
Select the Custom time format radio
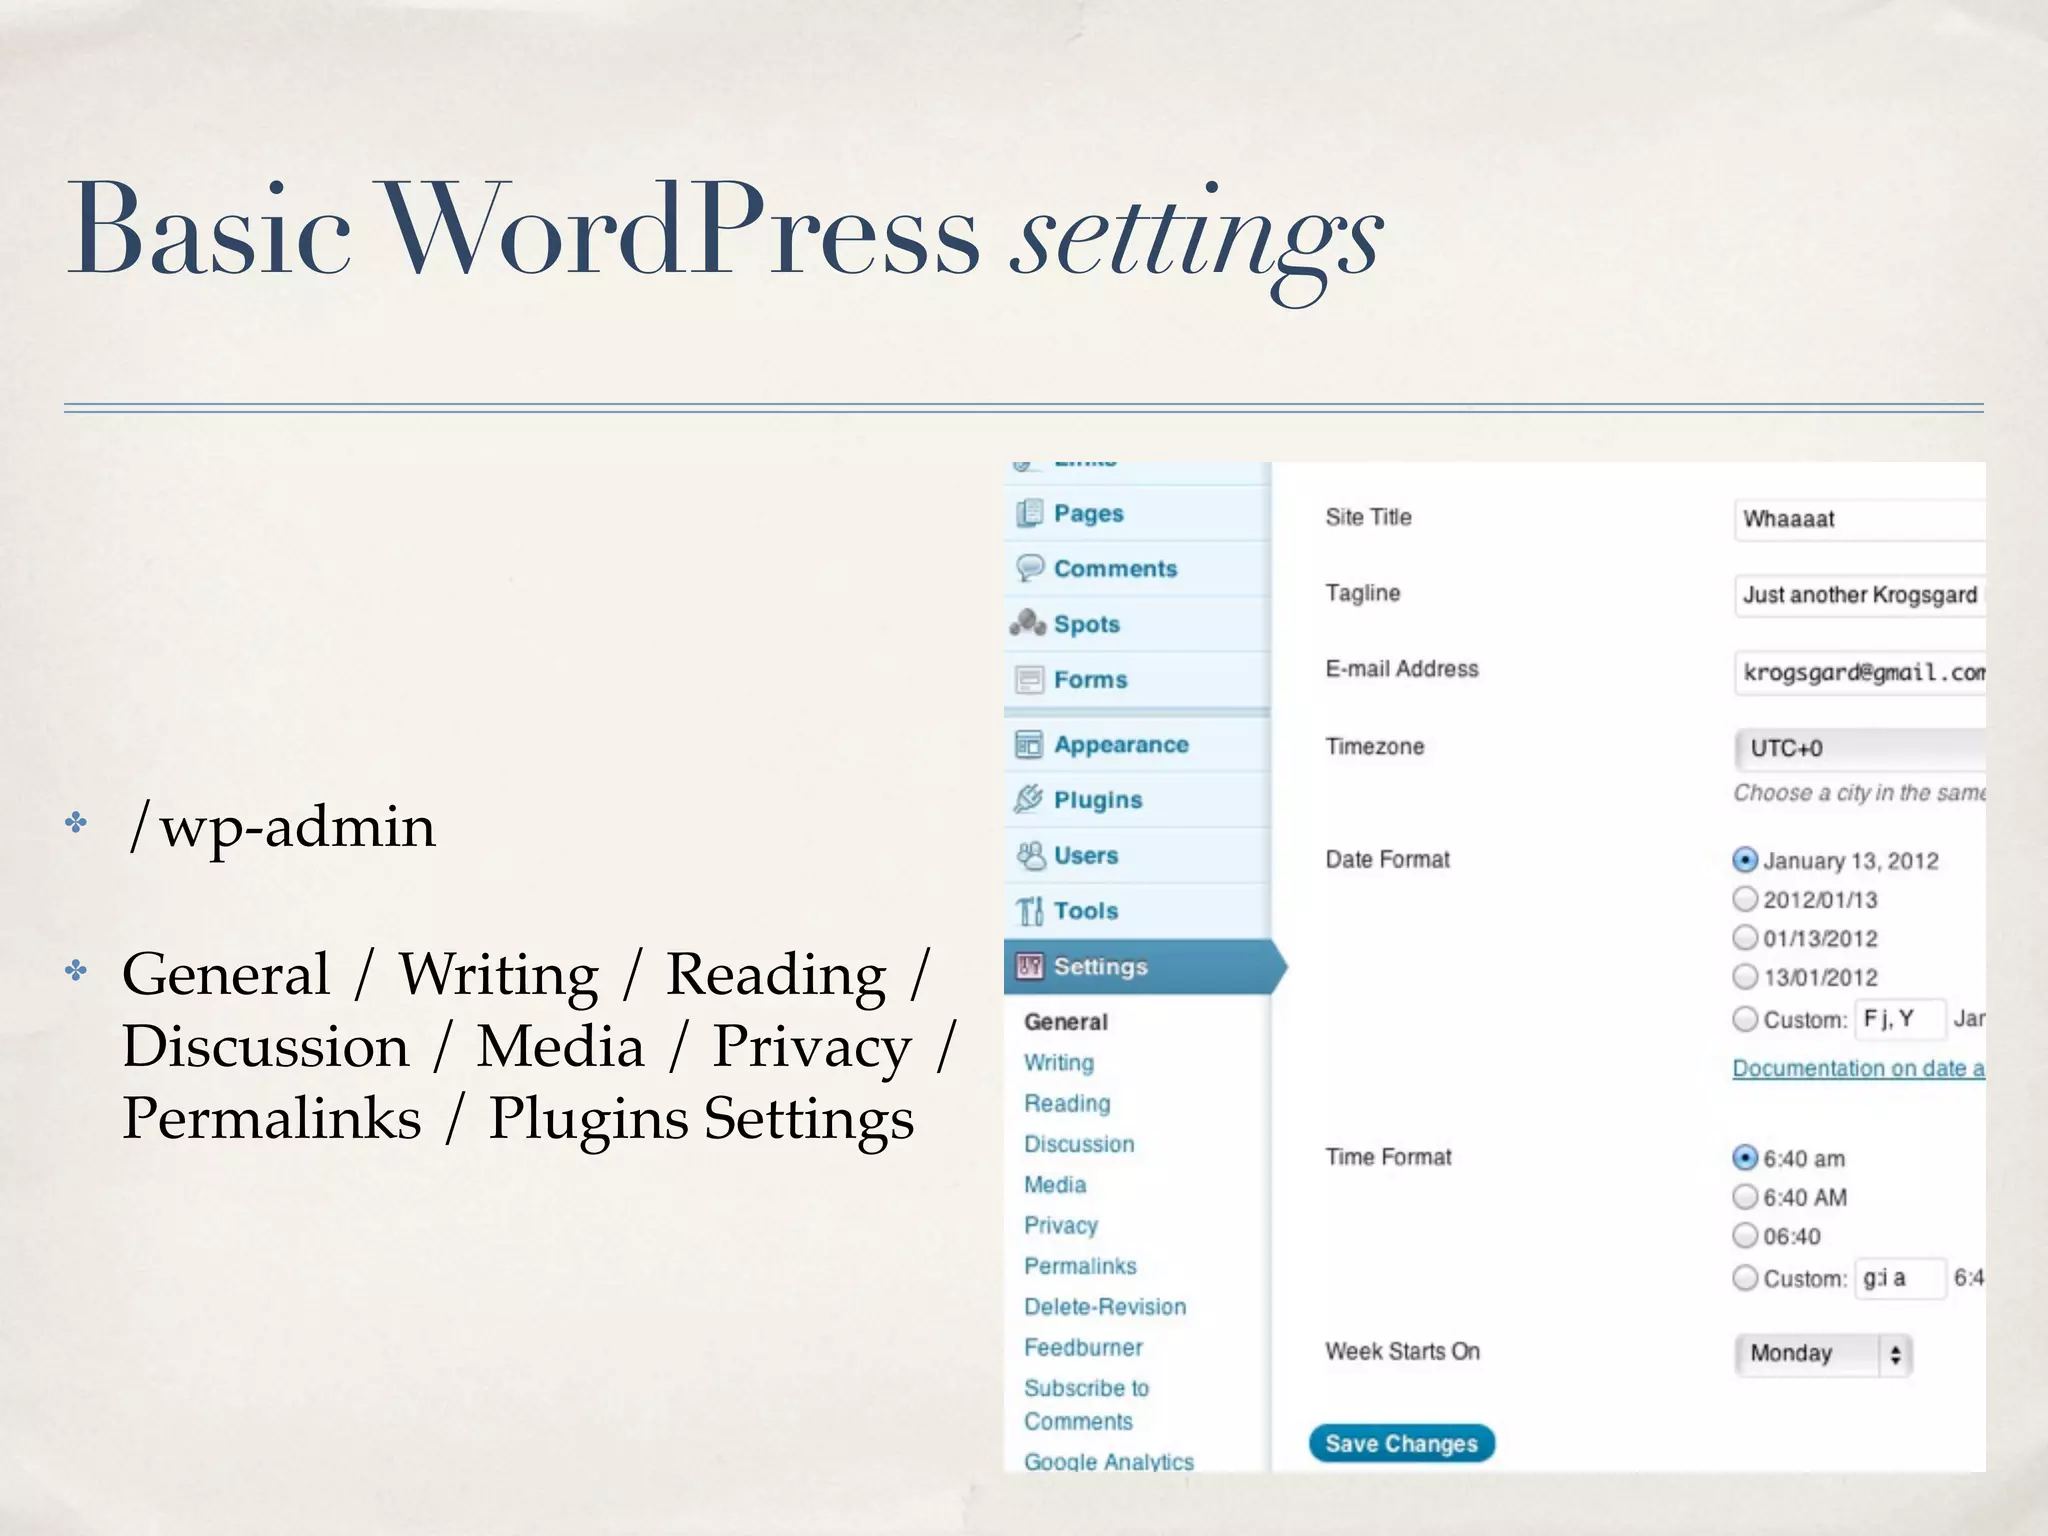click(1745, 1278)
